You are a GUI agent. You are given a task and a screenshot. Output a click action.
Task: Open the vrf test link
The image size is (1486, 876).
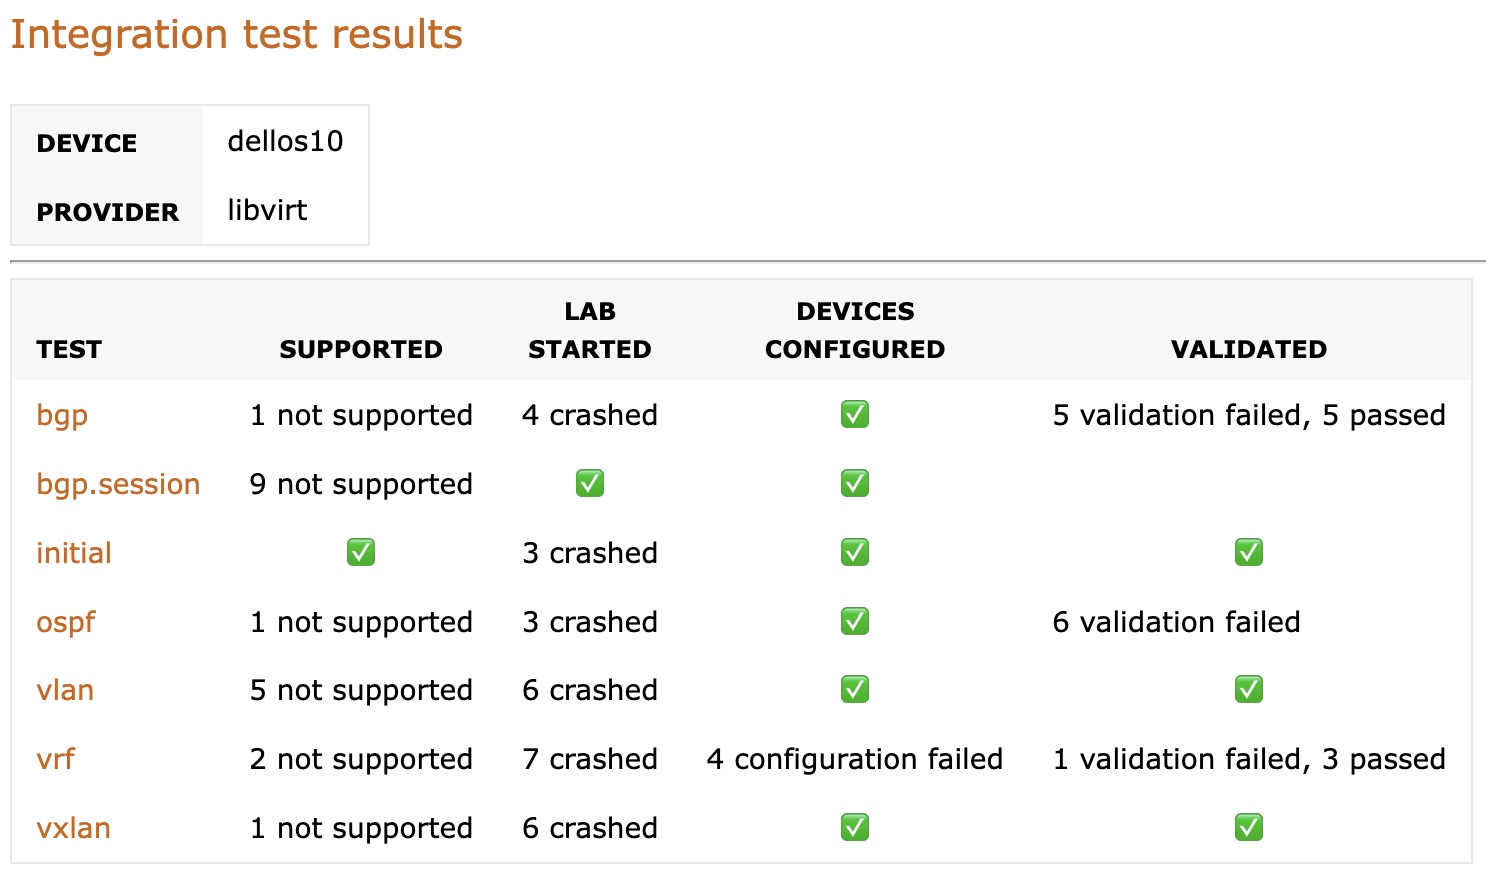tap(56, 759)
